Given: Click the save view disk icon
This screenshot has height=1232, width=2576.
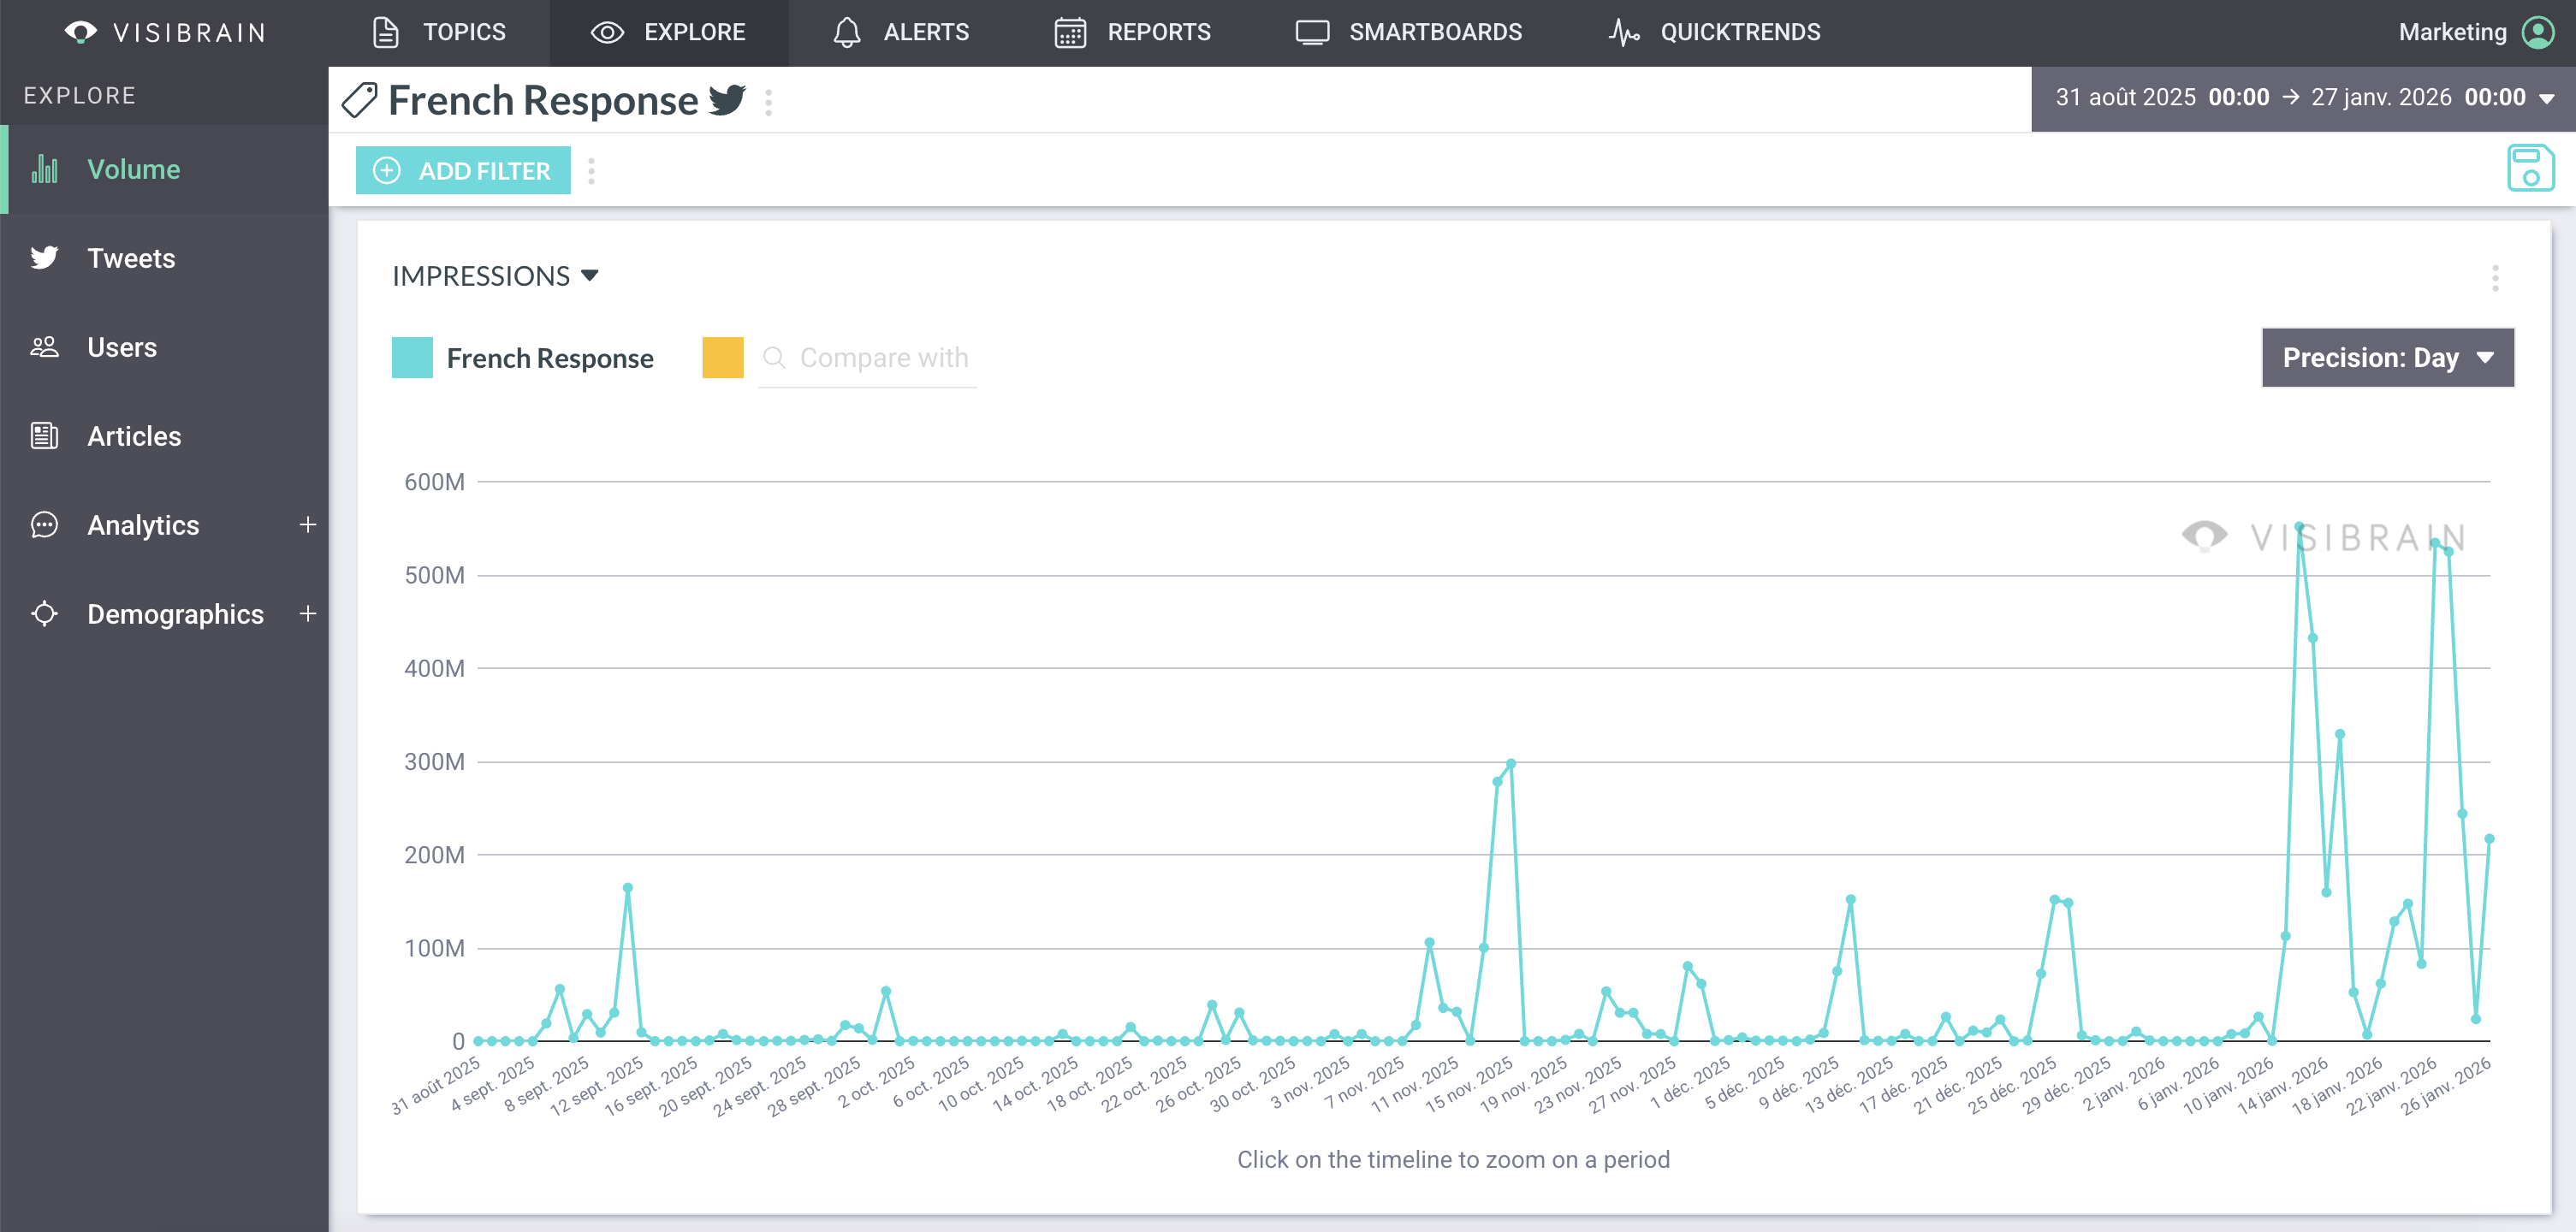Looking at the screenshot, I should [x=2530, y=168].
